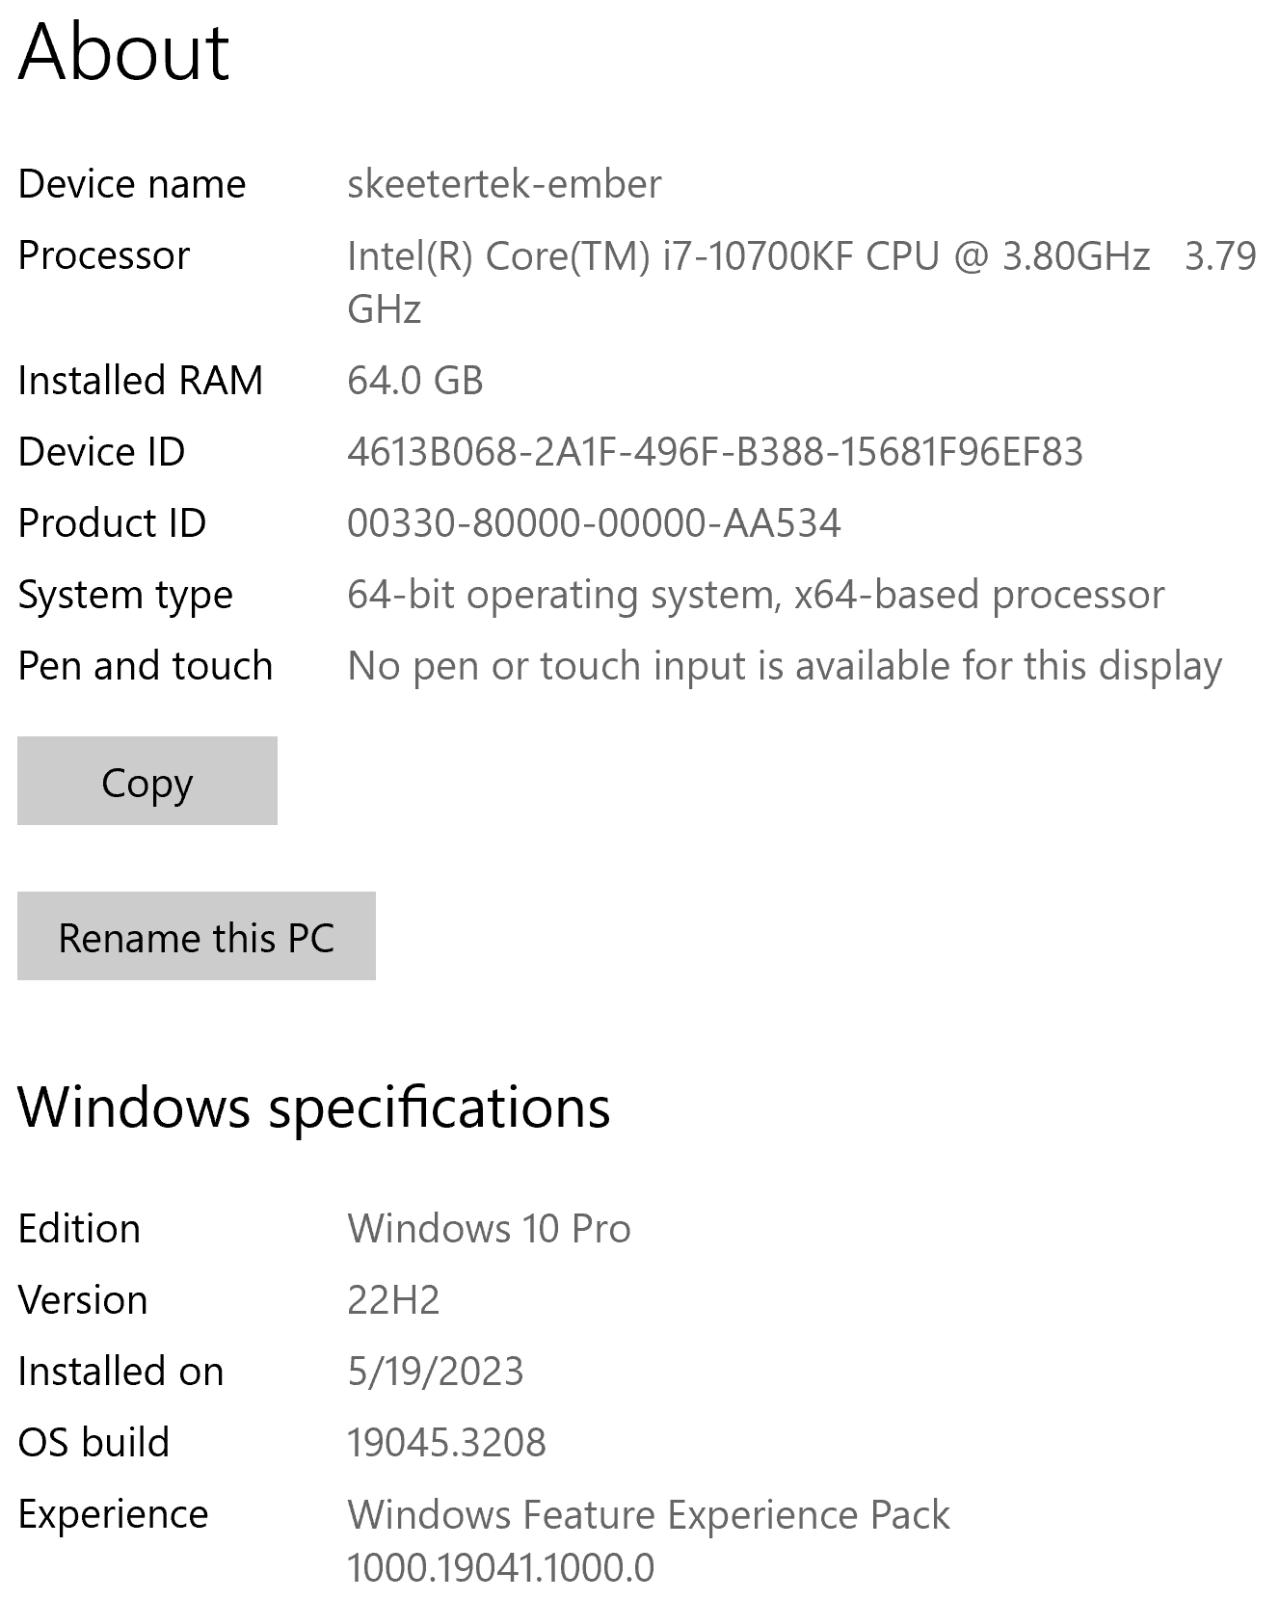Viewport: 1280px width, 1600px height.
Task: Click the Device name label
Action: tap(131, 183)
